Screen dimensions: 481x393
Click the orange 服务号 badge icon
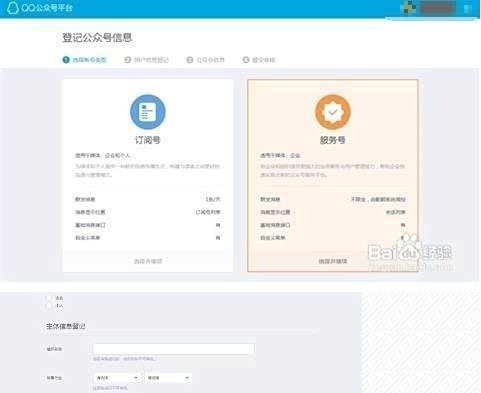[333, 112]
